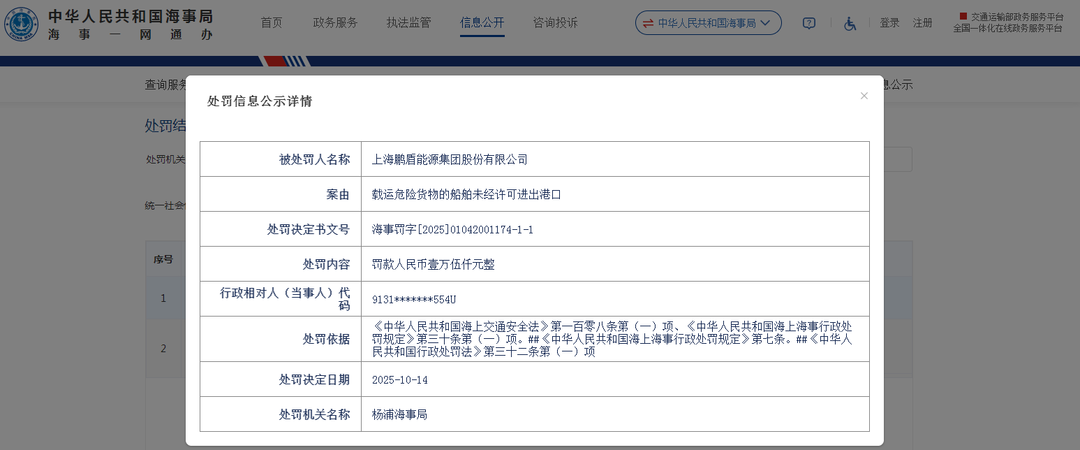Screen dimensions: 1080x450
Task: Switch to the 信息公开 tab
Action: (x=482, y=23)
